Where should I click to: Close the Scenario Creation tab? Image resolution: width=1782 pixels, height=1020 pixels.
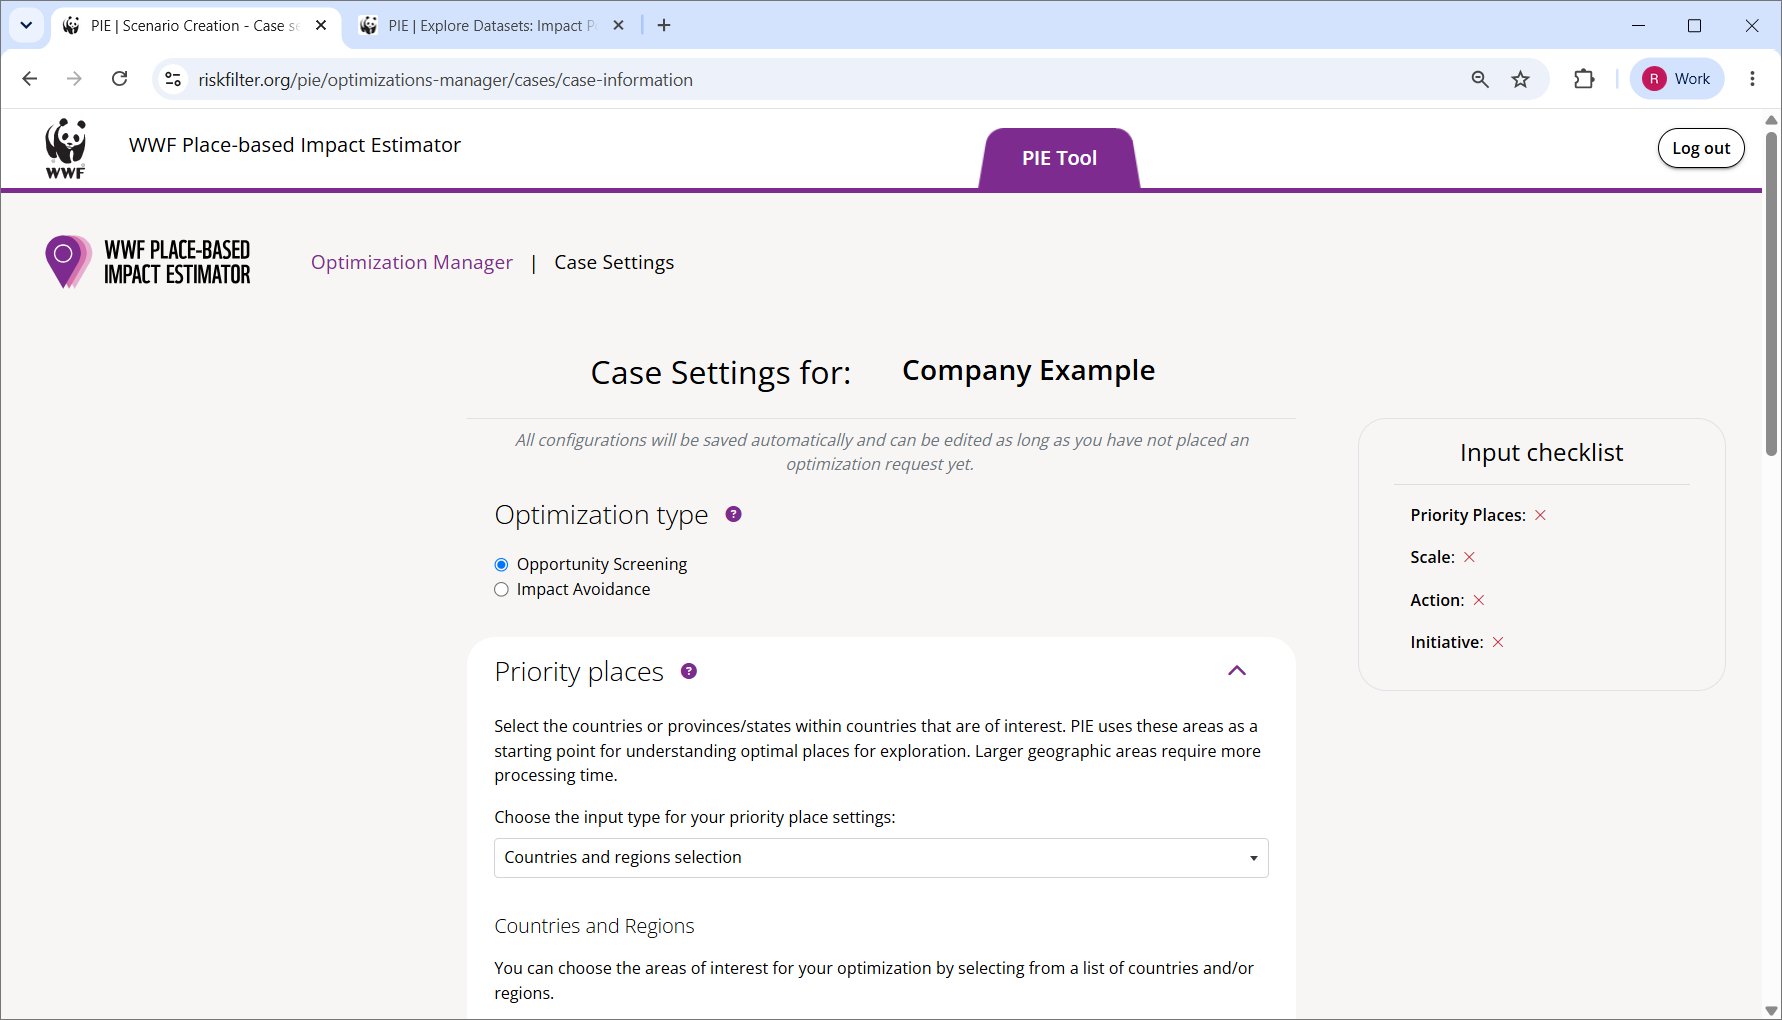pyautogui.click(x=321, y=25)
